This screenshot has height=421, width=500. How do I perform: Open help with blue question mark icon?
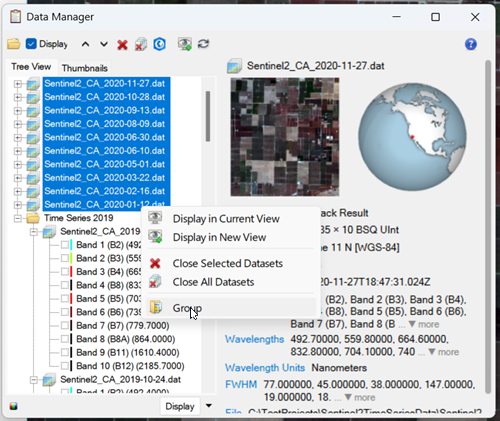(x=471, y=44)
